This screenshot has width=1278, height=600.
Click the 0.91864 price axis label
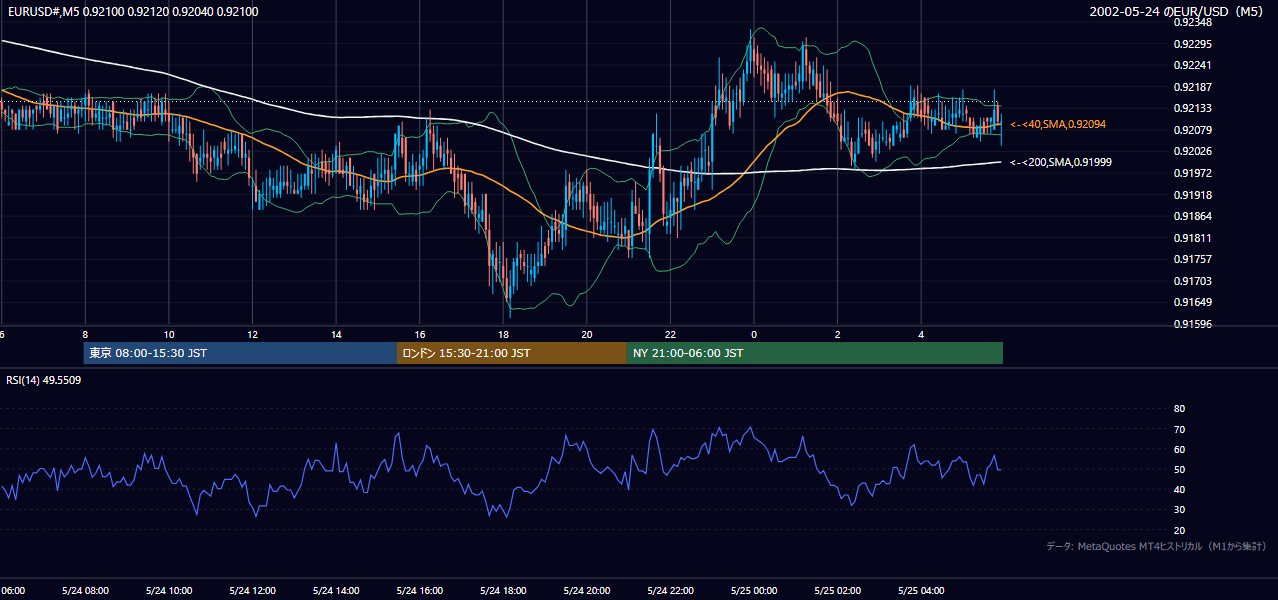click(x=1194, y=216)
